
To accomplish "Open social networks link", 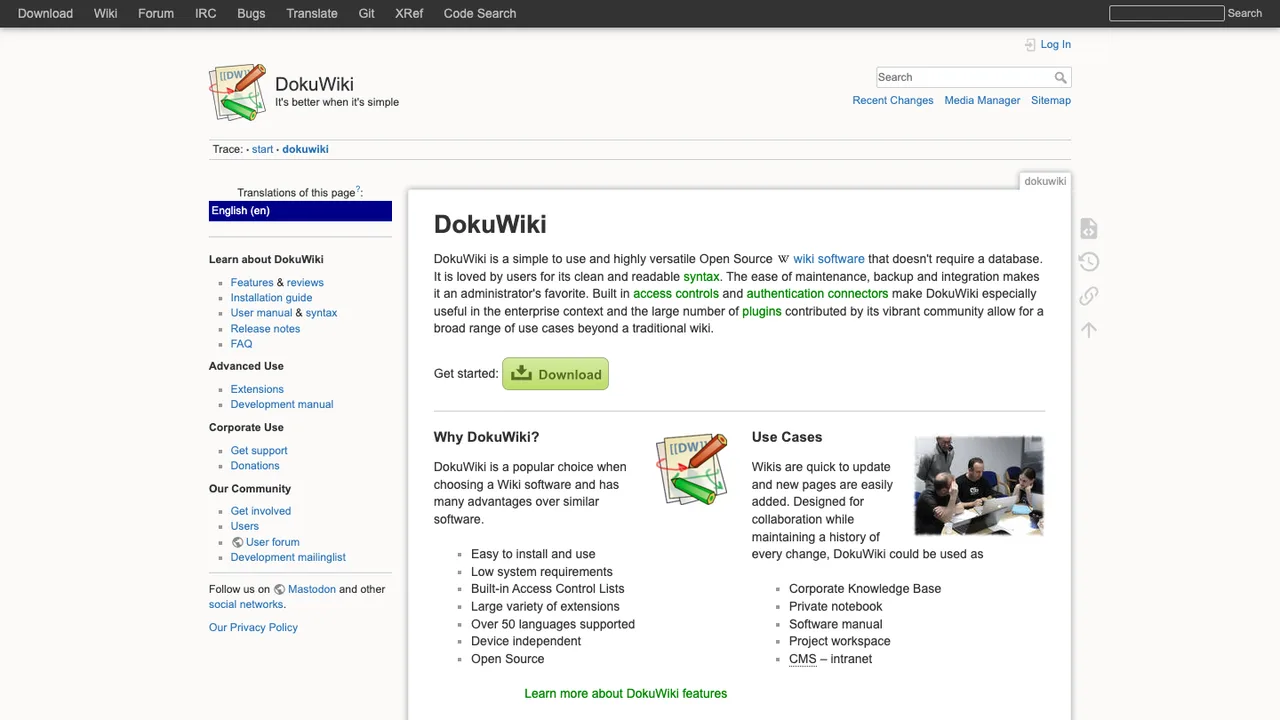I will point(246,604).
